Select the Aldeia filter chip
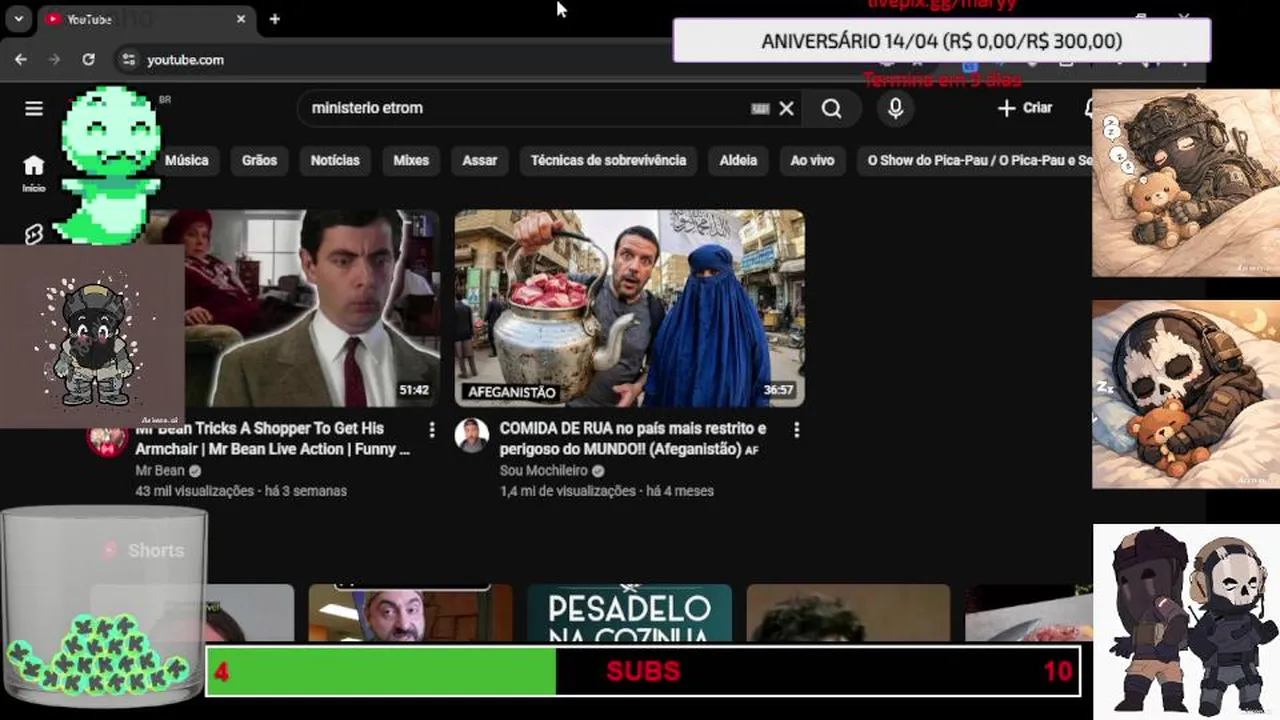This screenshot has width=1280, height=720. tap(738, 160)
